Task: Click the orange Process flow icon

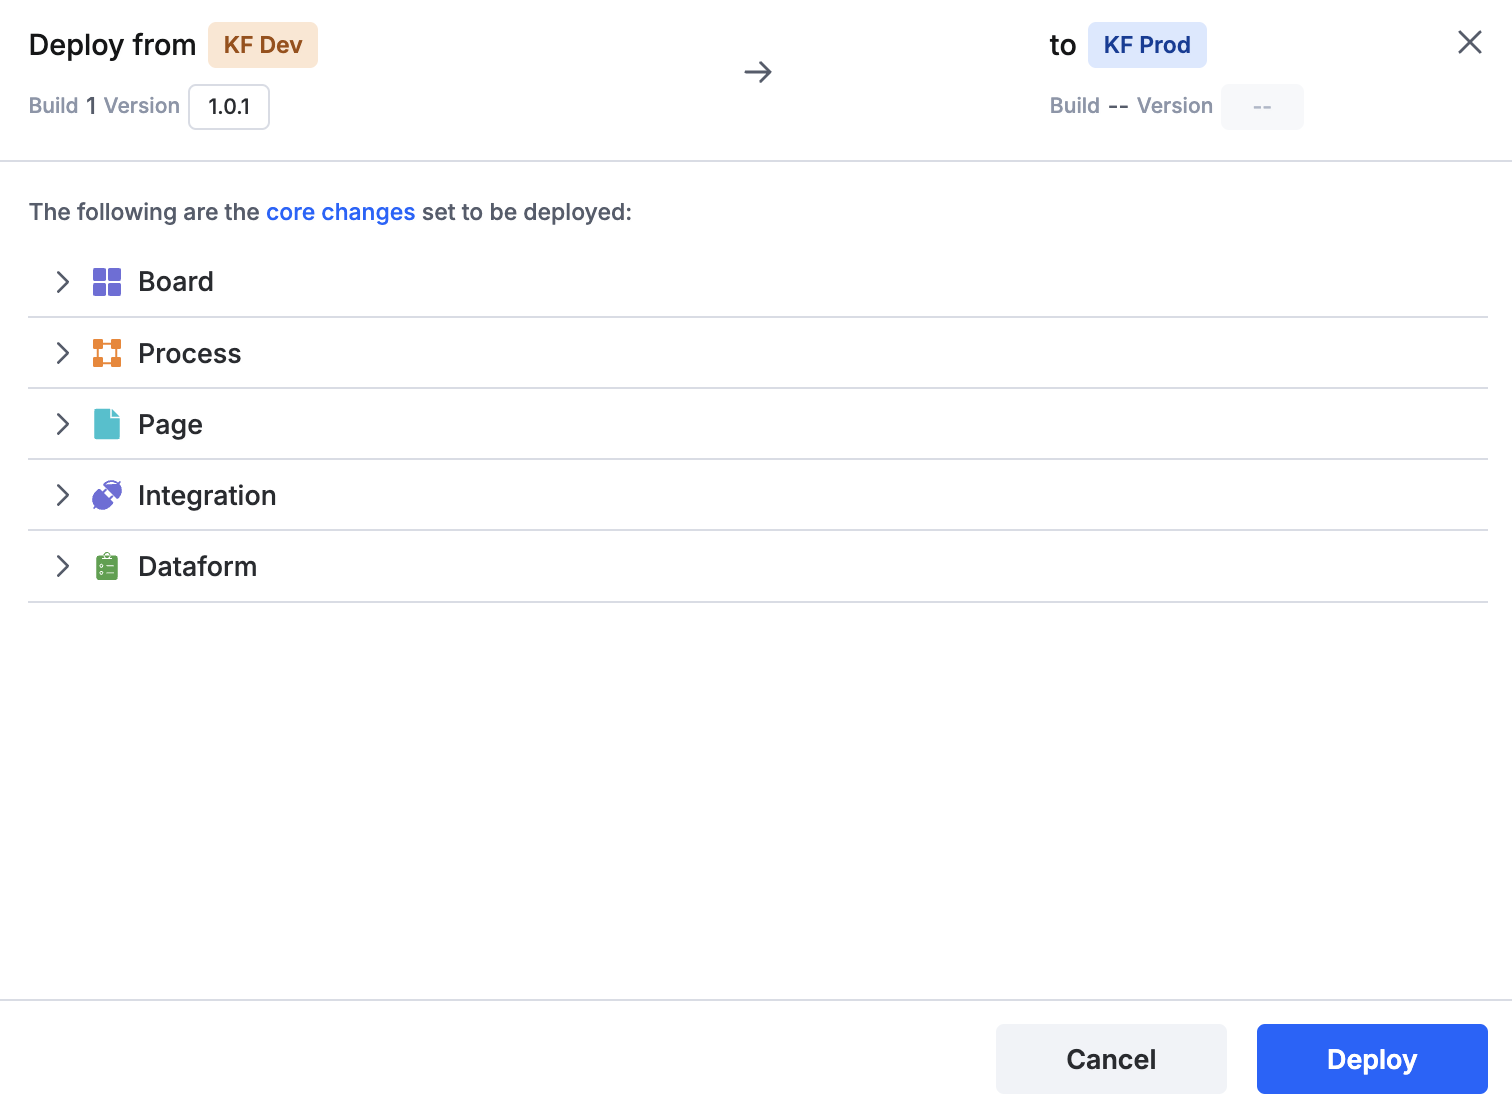Action: point(107,353)
